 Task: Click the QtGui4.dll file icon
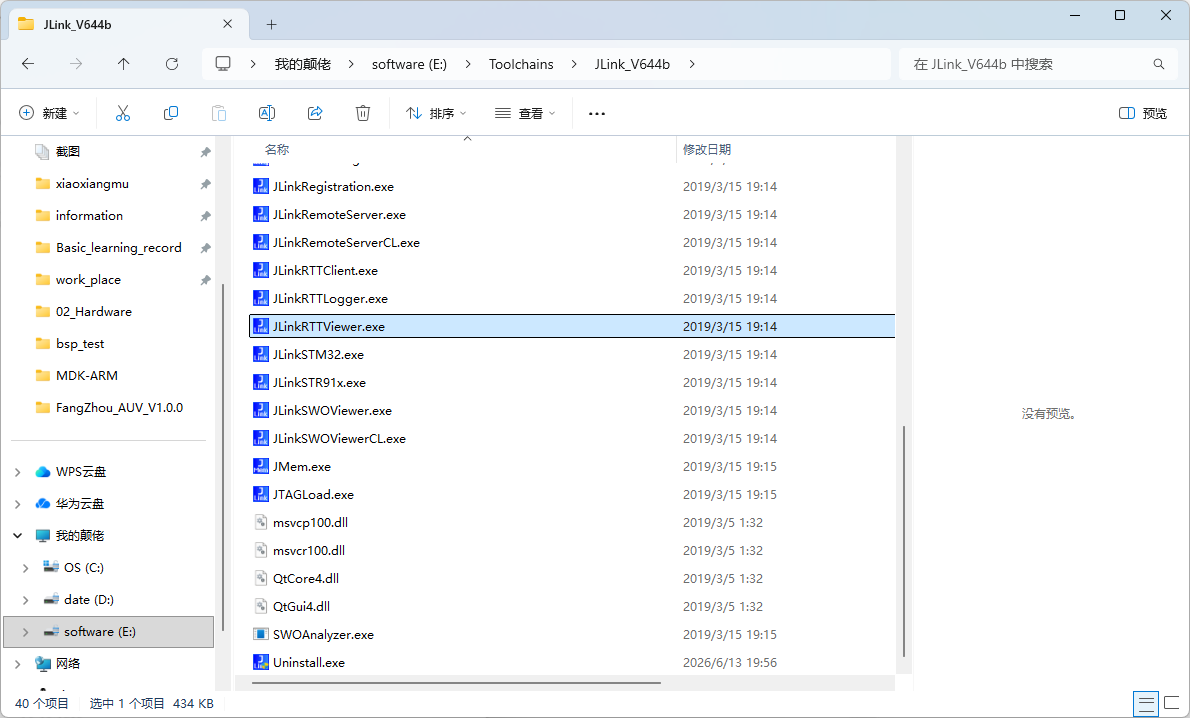tap(260, 606)
